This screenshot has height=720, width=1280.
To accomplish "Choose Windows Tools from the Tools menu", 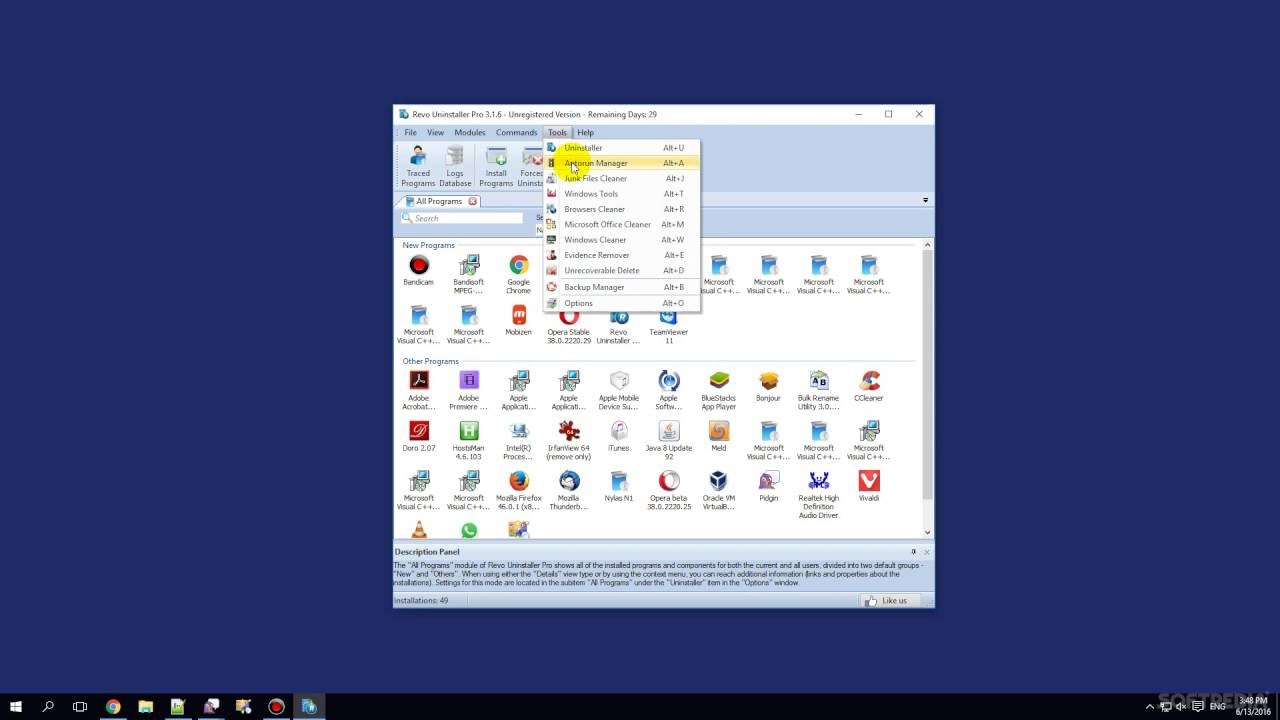I will pos(622,194).
